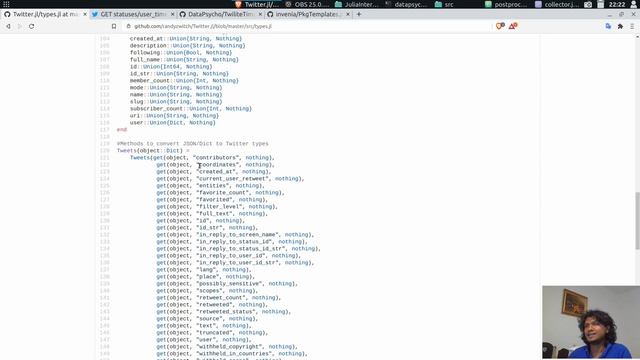The width and height of the screenshot is (640, 360).
Task: Click the field 'slug::Union{String, Nothing}'
Action: pos(176,102)
